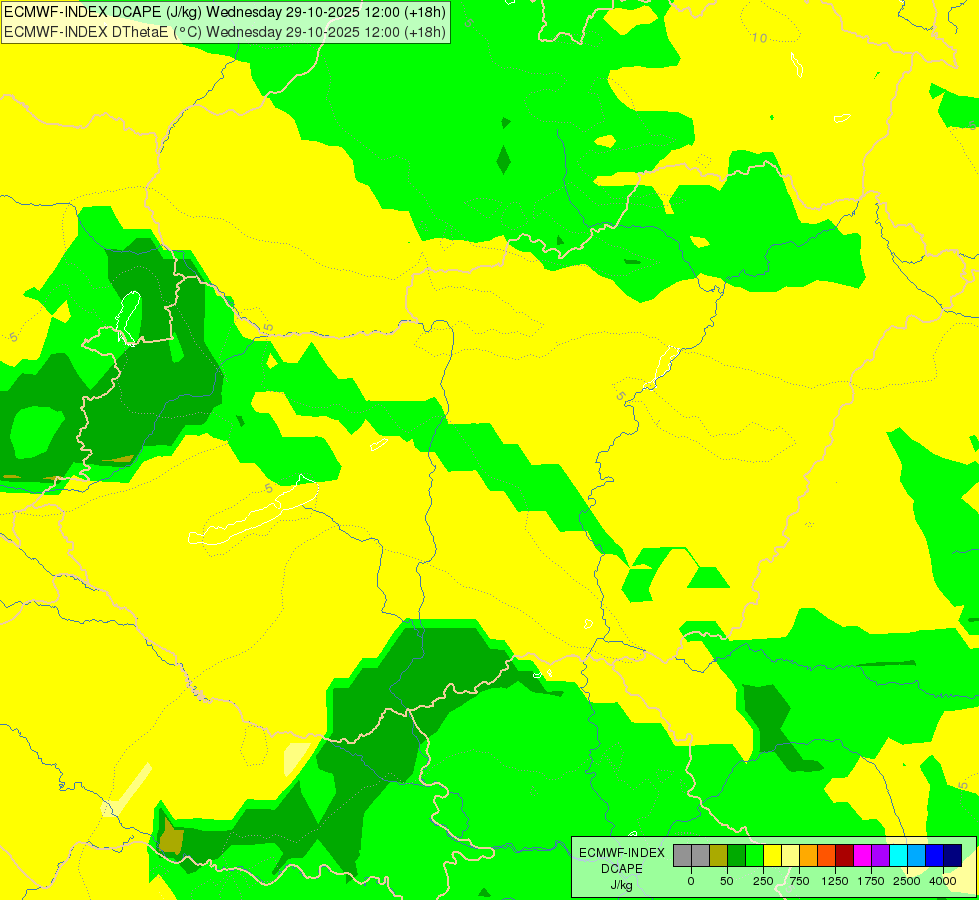Image resolution: width=979 pixels, height=900 pixels.
Task: Pick the bright yellow legend swatch
Action: 772,855
